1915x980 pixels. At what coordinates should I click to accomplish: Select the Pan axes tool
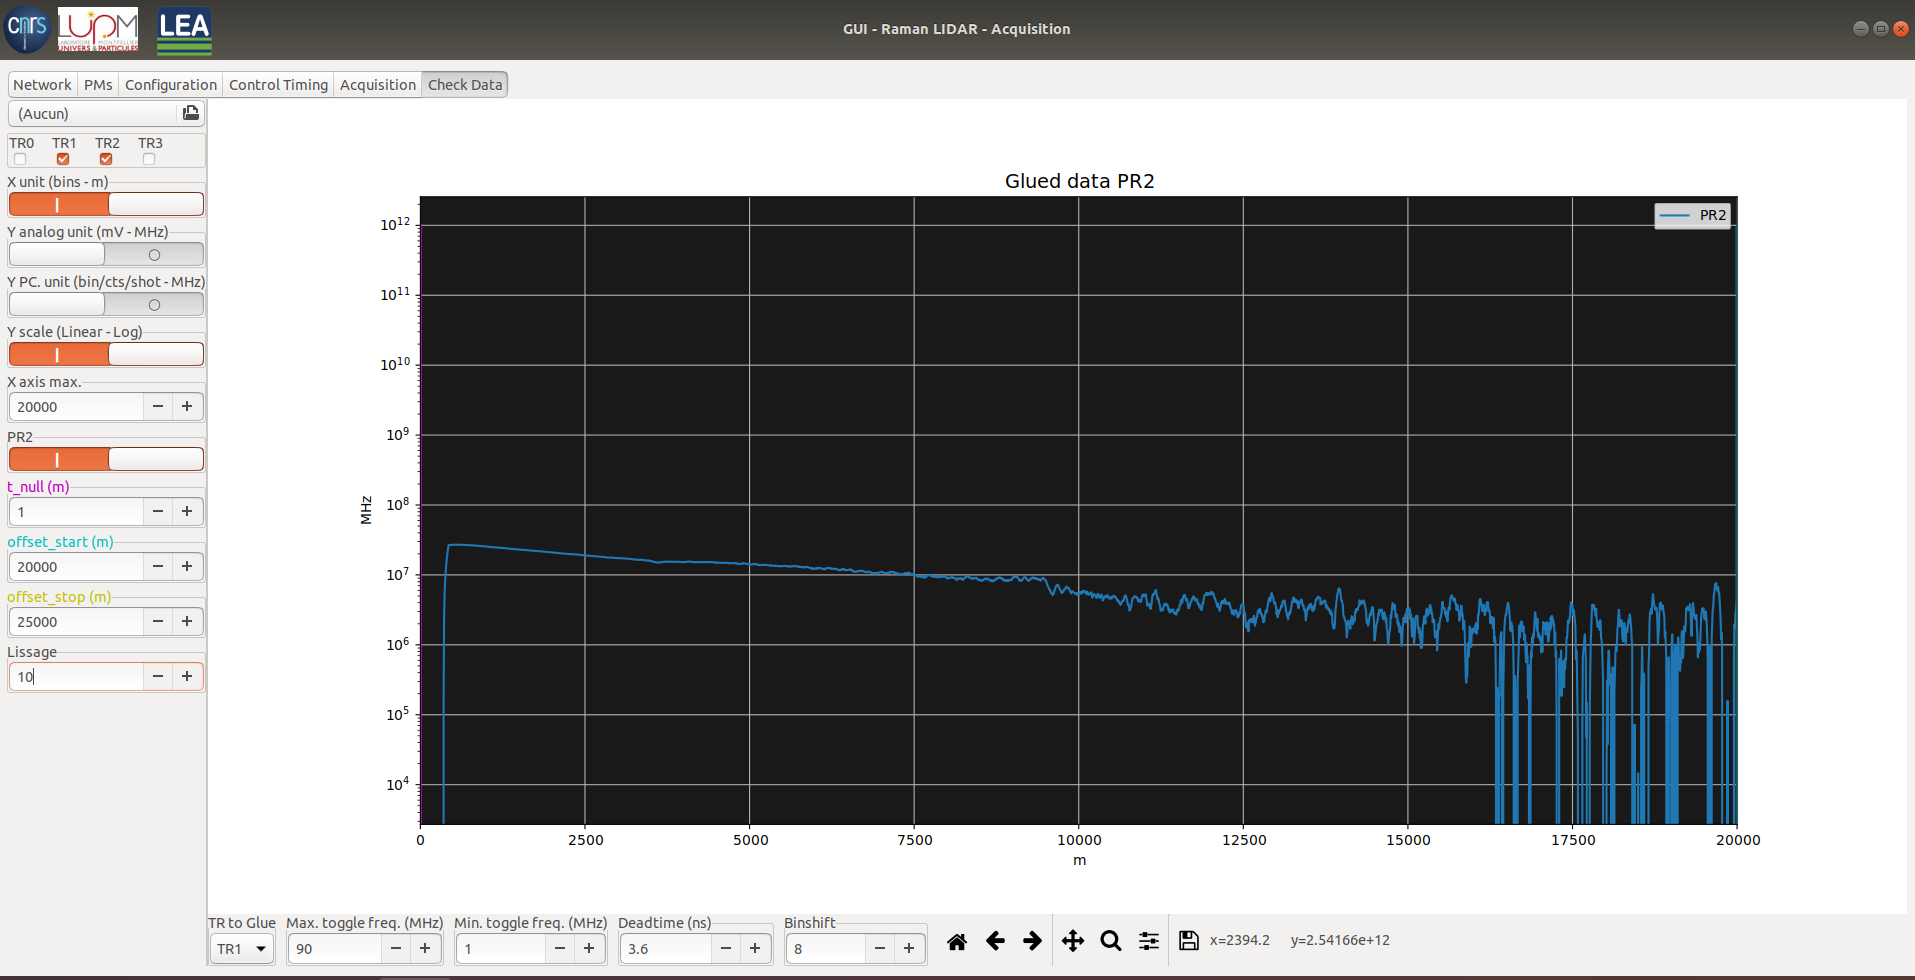[x=1072, y=941]
